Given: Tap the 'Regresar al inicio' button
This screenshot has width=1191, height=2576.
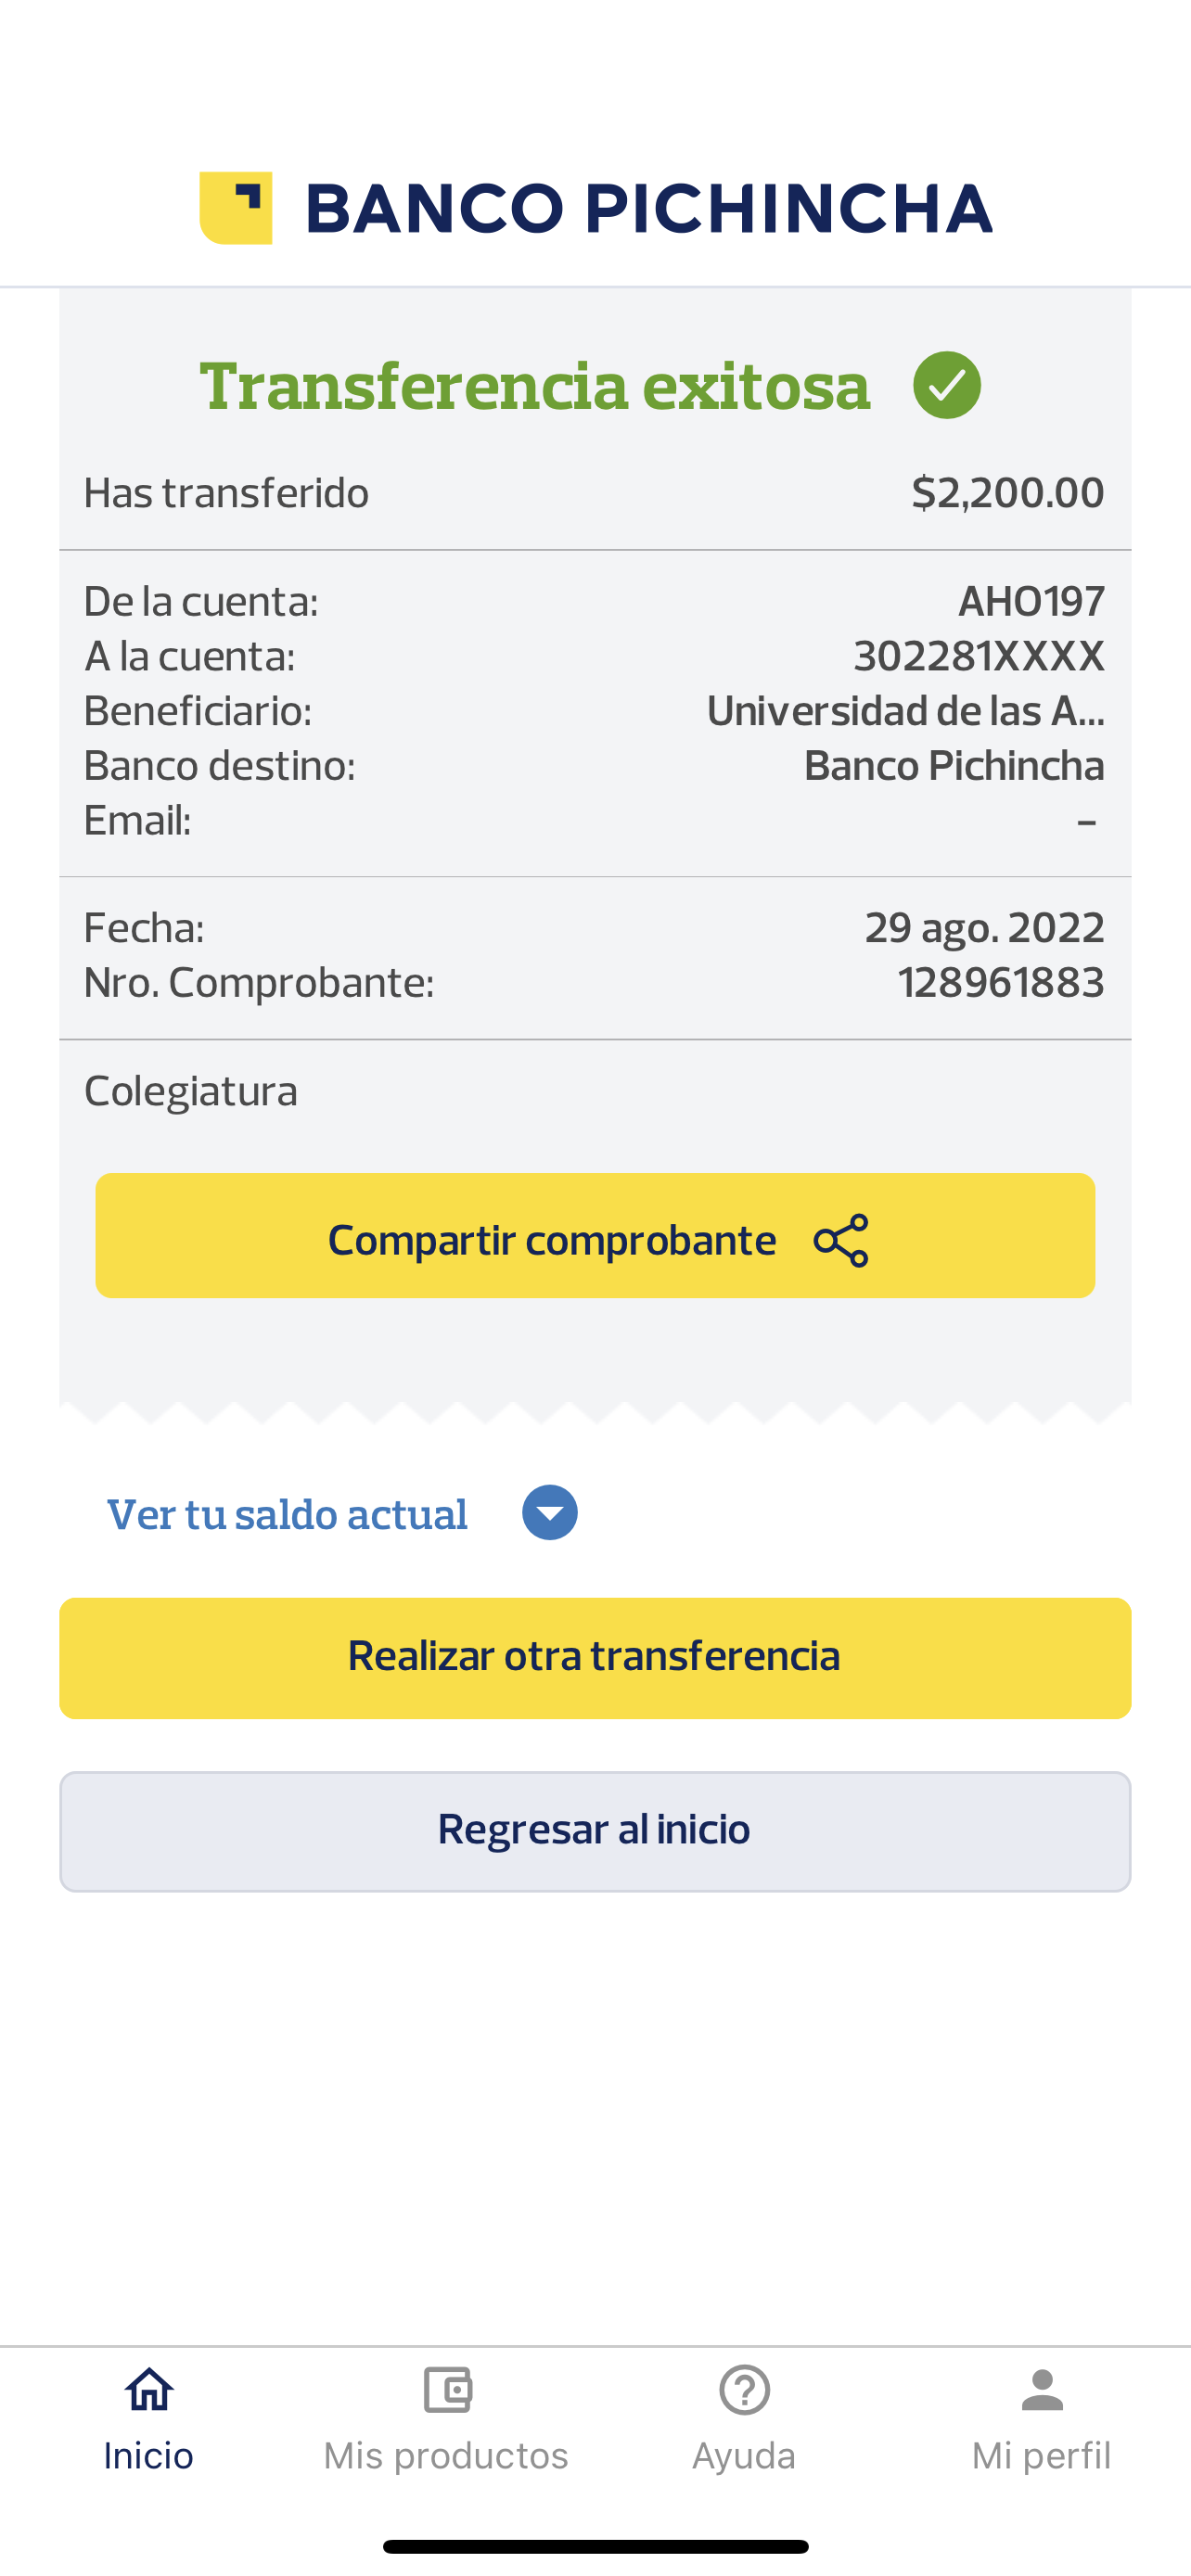Looking at the screenshot, I should 595,1831.
